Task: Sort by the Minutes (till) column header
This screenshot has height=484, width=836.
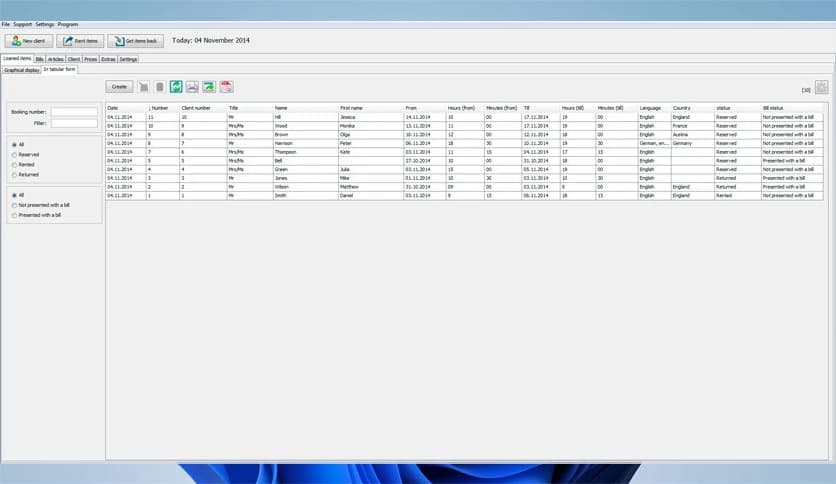Action: click(x=616, y=108)
